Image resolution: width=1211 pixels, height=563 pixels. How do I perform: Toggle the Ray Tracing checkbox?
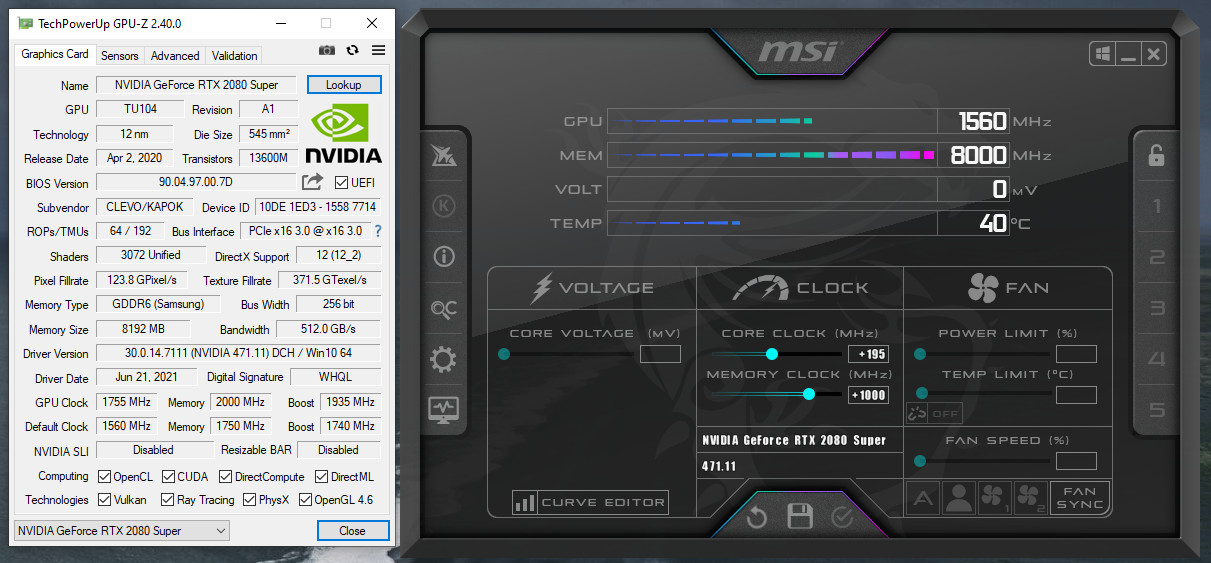point(168,500)
